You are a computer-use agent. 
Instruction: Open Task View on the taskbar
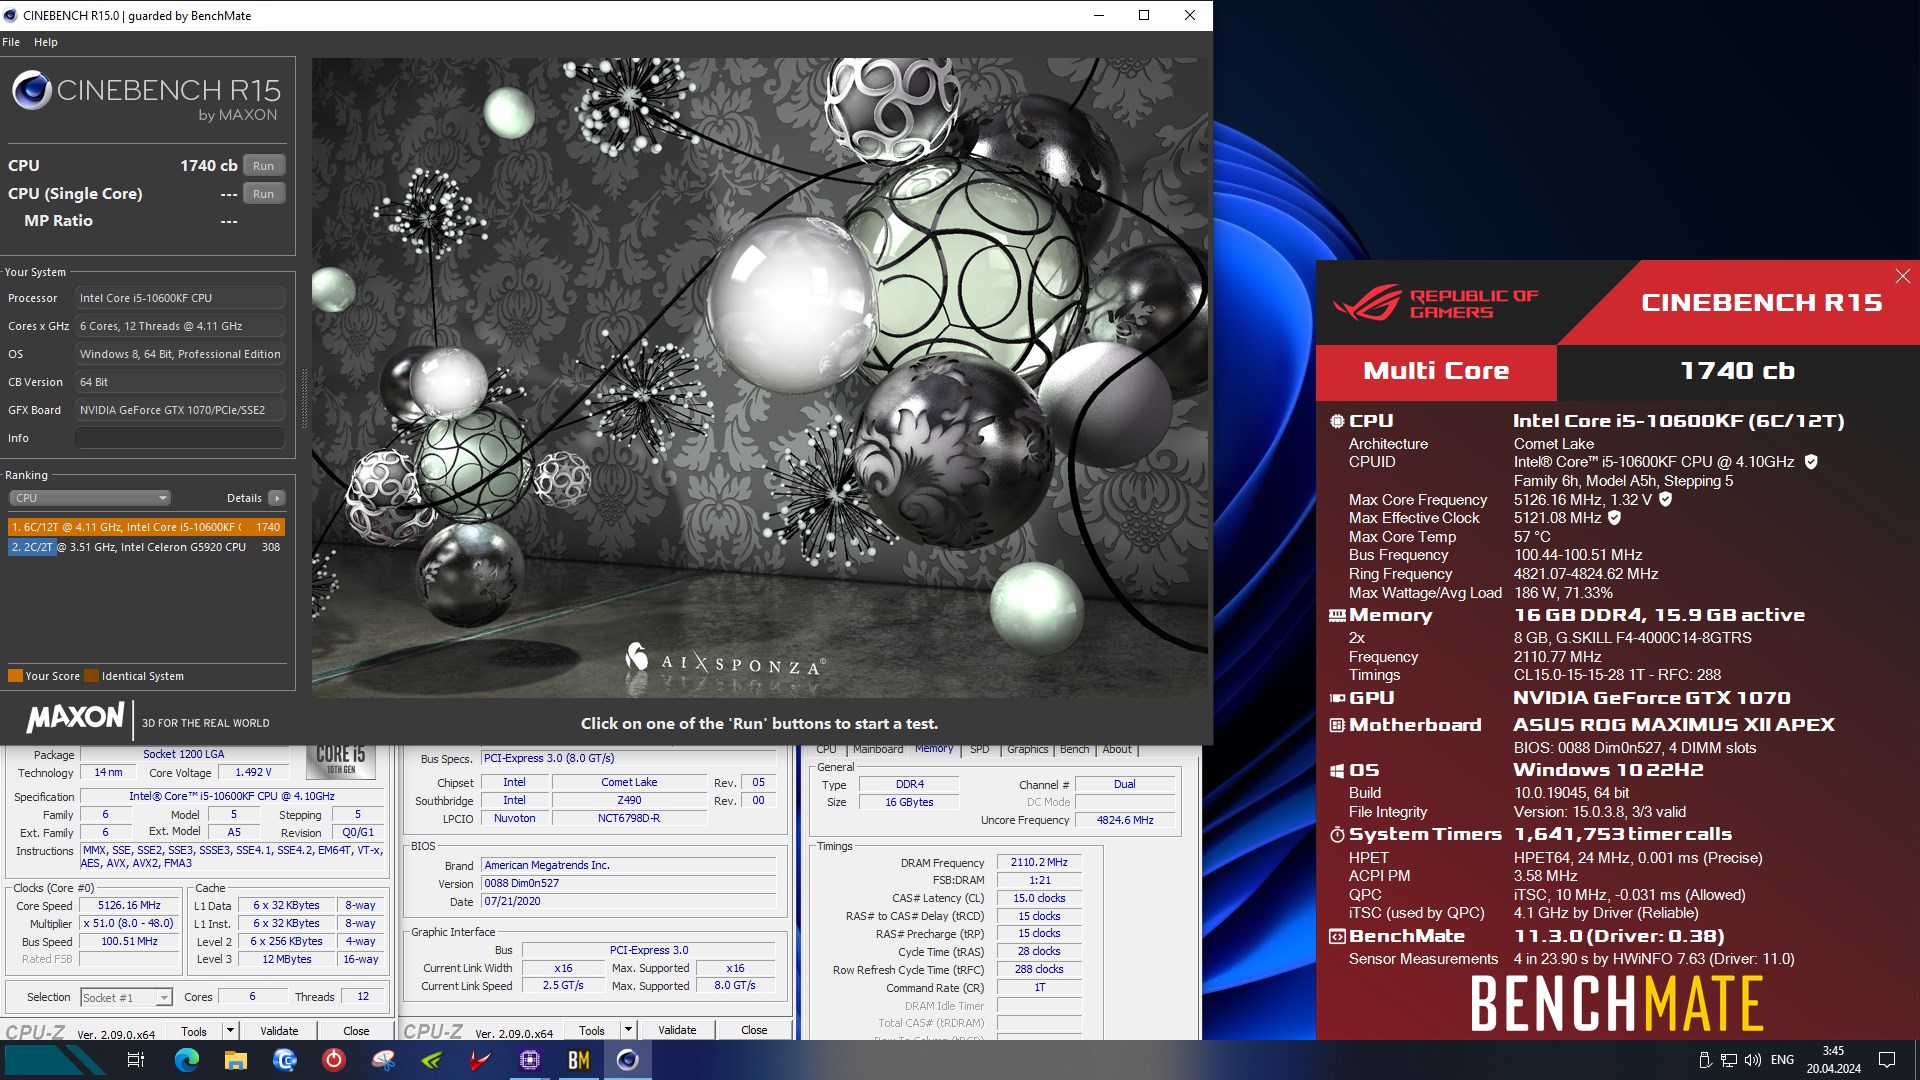click(136, 1060)
